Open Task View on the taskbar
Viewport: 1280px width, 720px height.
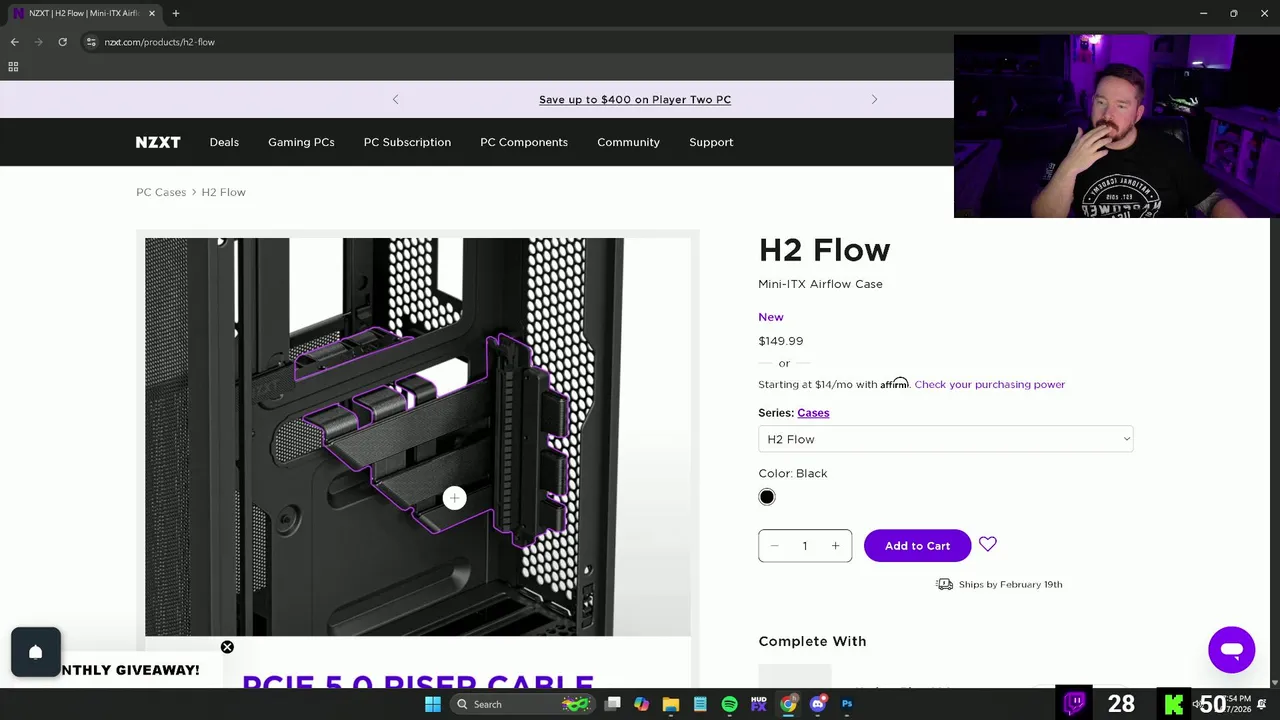click(x=613, y=704)
